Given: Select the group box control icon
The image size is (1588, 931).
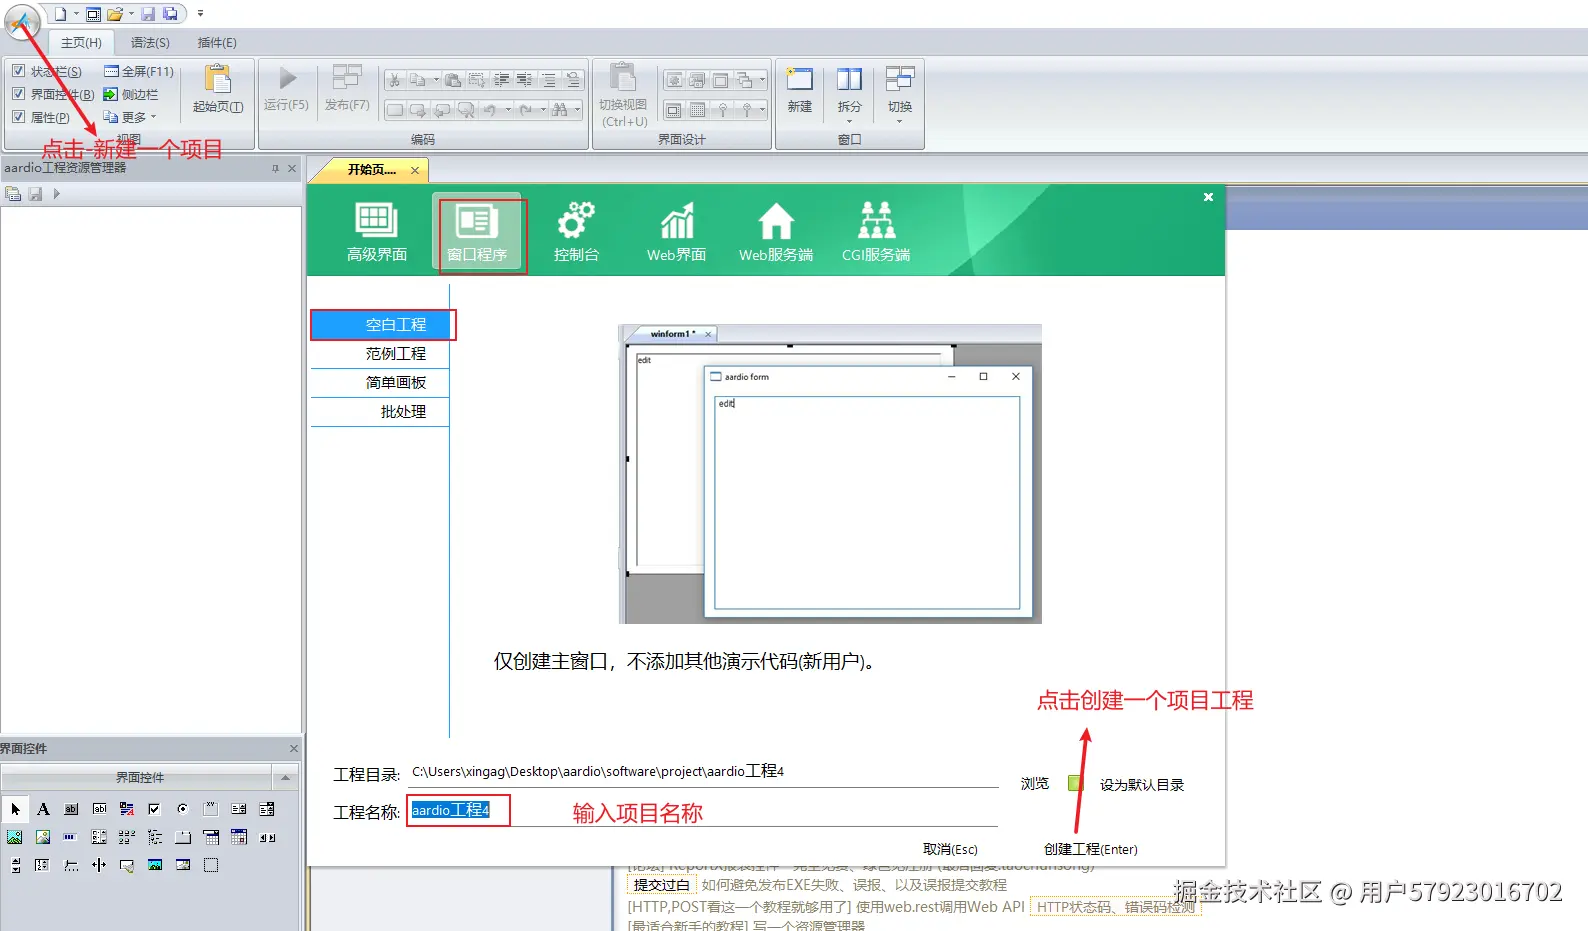Looking at the screenshot, I should pyautogui.click(x=211, y=809).
